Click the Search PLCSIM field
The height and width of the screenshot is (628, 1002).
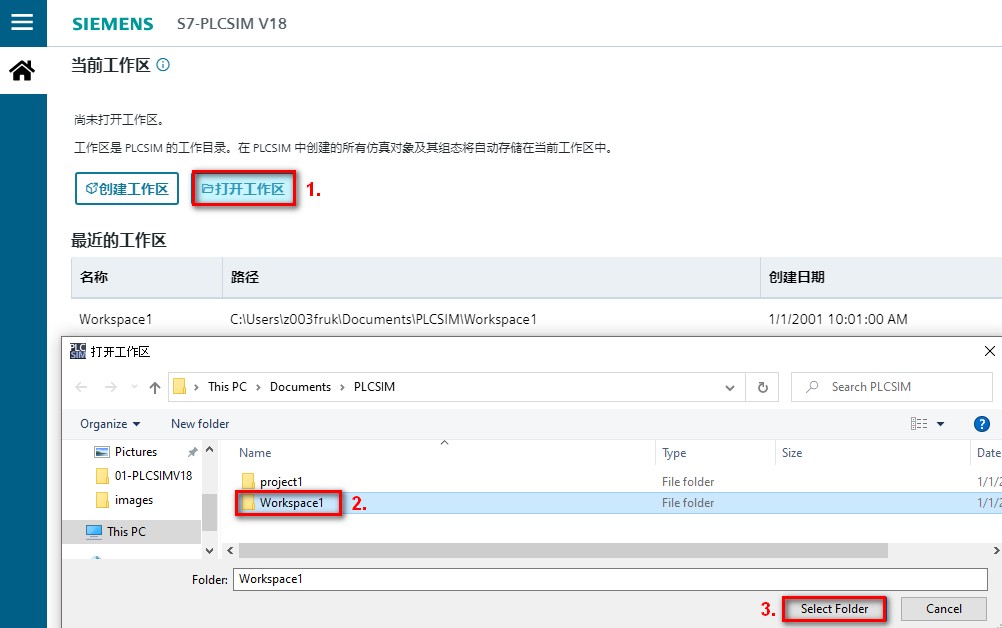[891, 387]
